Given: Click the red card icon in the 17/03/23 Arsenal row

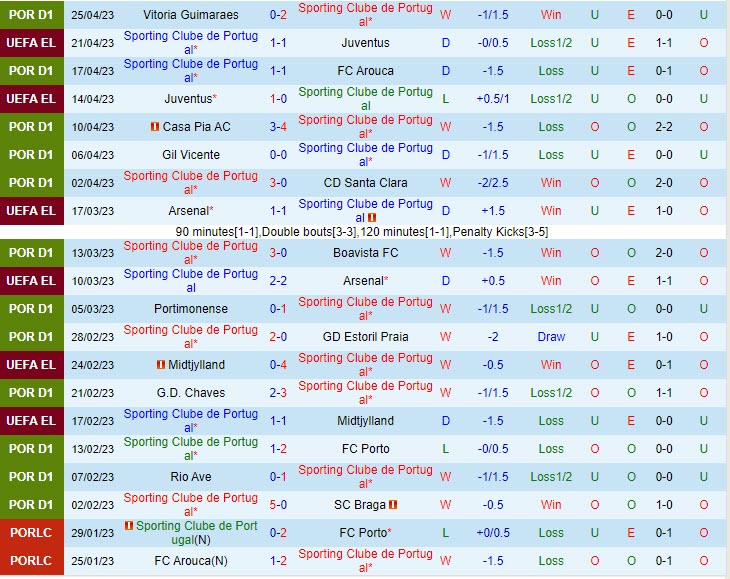Looking at the screenshot, I should 372,217.
